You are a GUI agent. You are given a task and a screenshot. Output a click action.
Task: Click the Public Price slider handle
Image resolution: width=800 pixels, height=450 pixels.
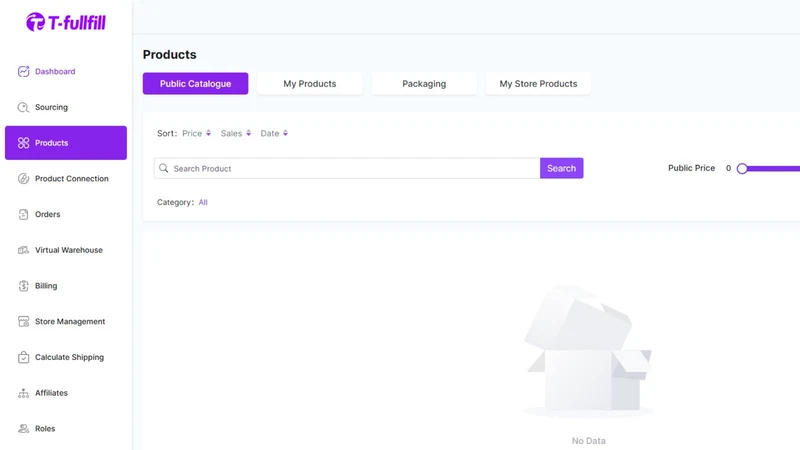742,168
